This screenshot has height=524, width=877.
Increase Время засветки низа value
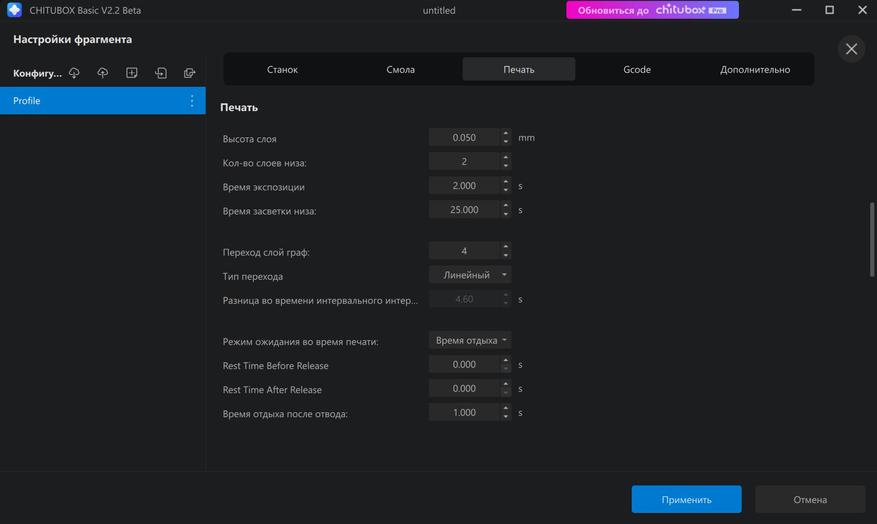[506, 206]
